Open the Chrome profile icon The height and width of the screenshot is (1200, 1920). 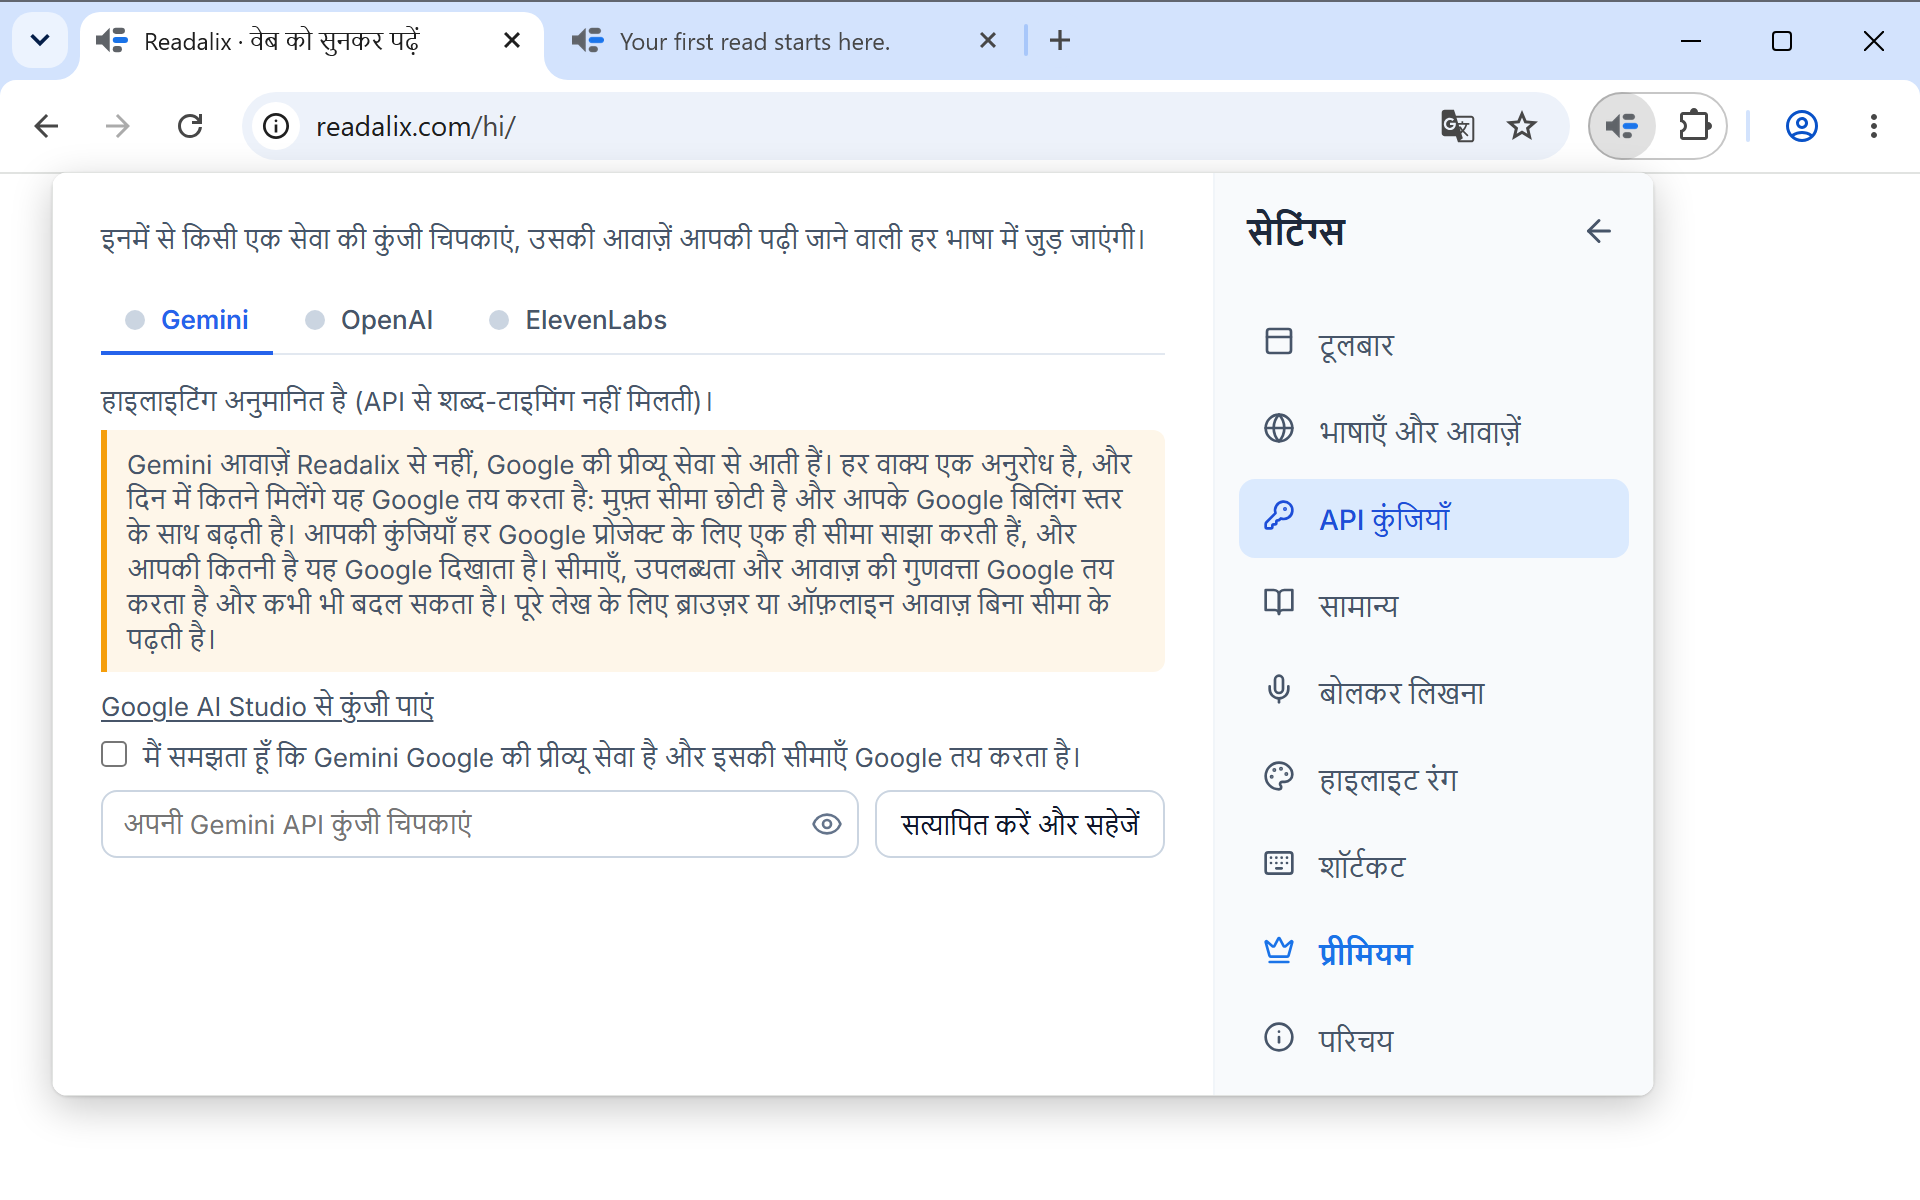tap(1801, 126)
